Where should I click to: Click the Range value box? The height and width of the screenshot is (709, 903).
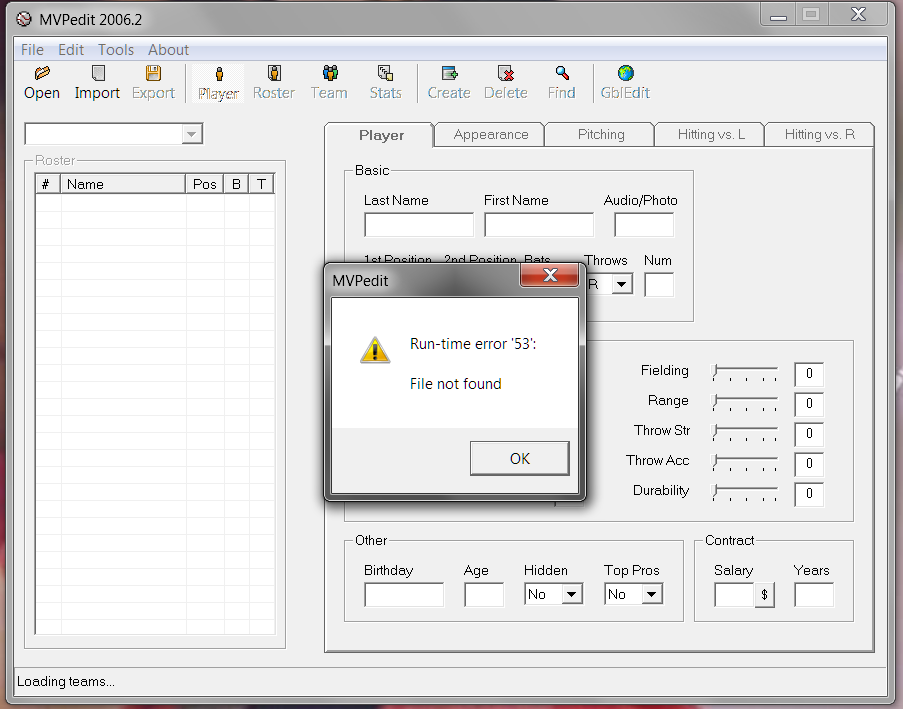click(809, 404)
